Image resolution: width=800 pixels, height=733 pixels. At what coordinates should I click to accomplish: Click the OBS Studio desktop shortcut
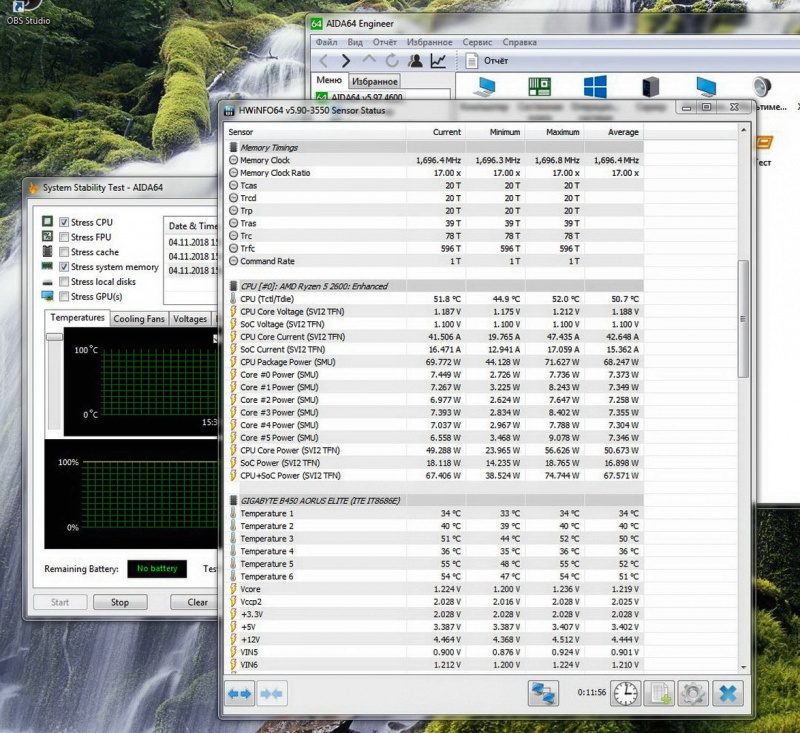point(28,12)
